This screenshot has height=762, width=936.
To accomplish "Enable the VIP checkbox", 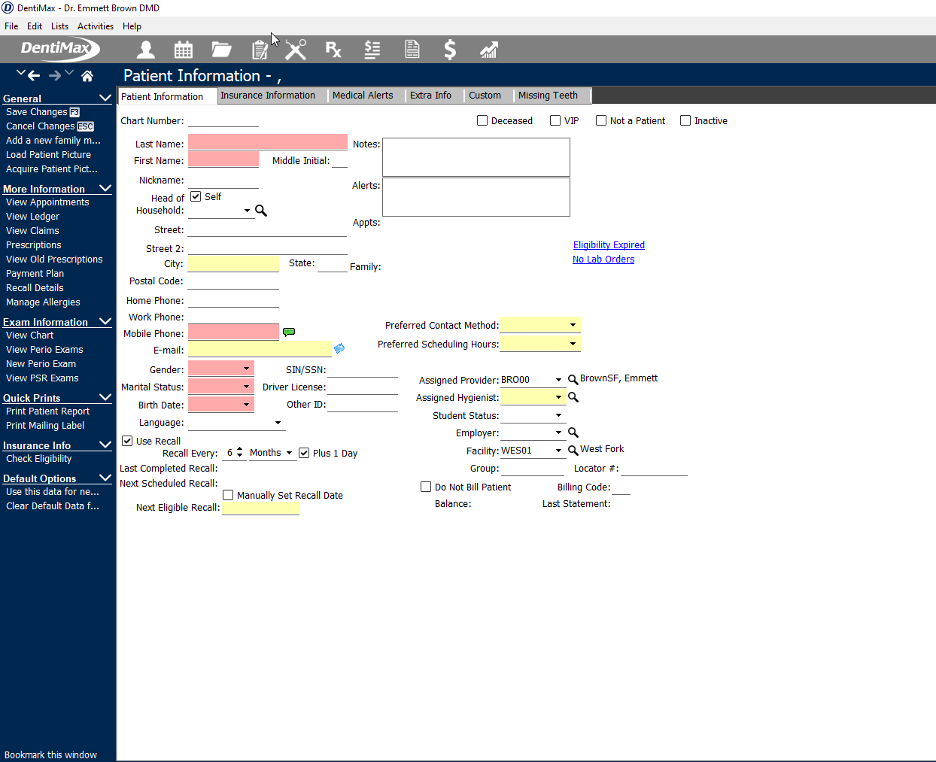I will point(556,121).
